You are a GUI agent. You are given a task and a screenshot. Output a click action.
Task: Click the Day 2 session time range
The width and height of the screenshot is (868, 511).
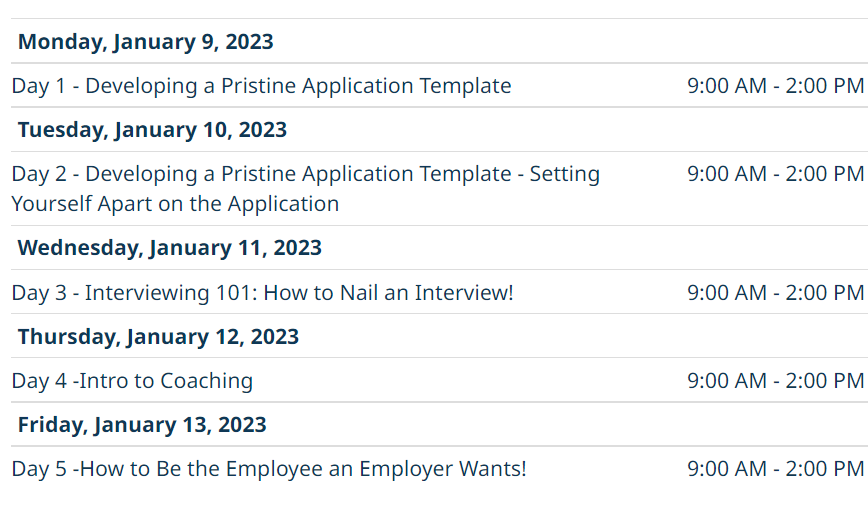point(776,174)
